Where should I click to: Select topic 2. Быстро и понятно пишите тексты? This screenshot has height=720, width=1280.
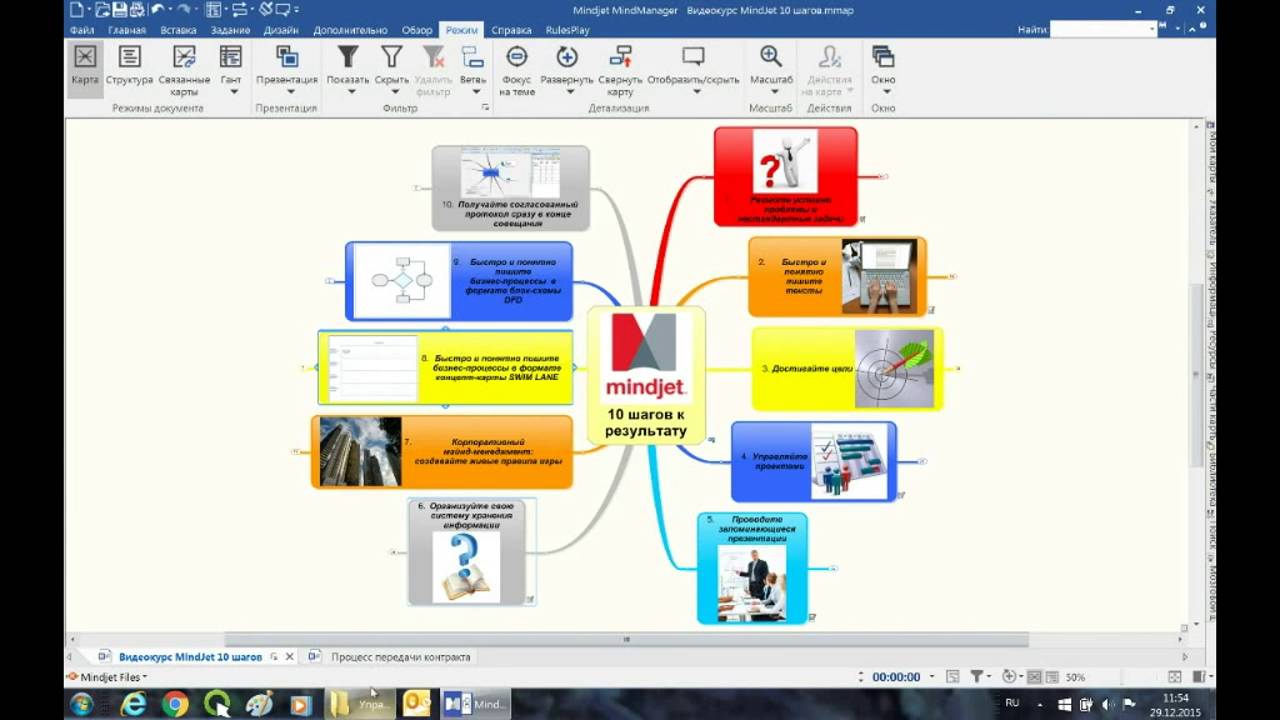[837, 276]
